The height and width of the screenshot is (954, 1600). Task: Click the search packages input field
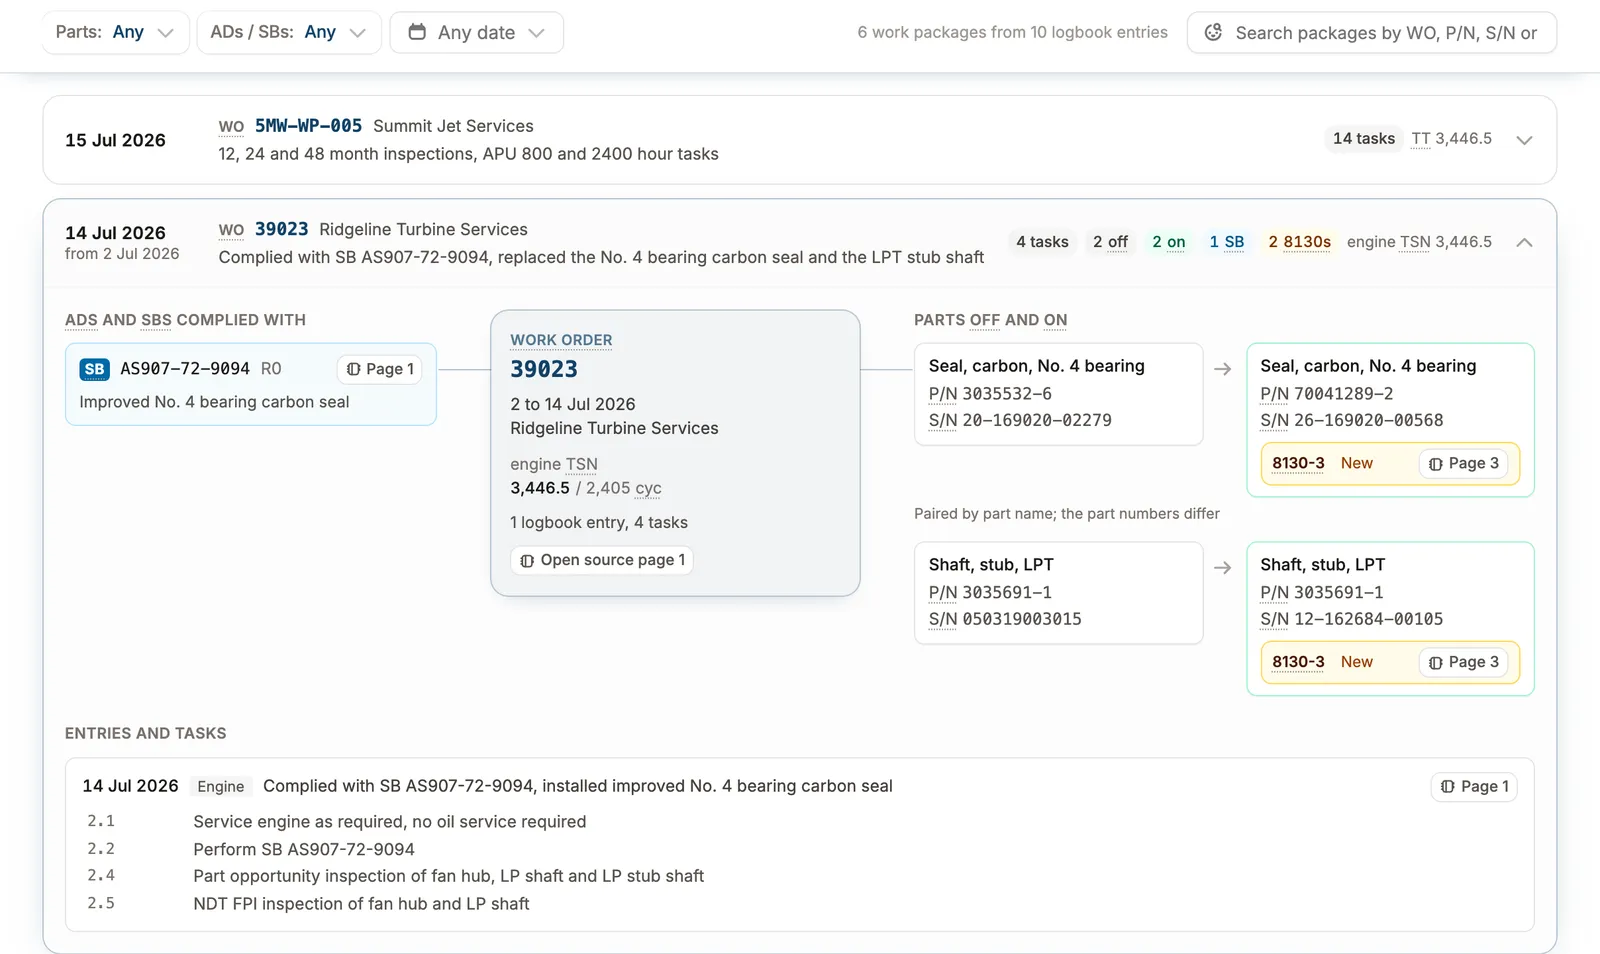pyautogui.click(x=1371, y=32)
